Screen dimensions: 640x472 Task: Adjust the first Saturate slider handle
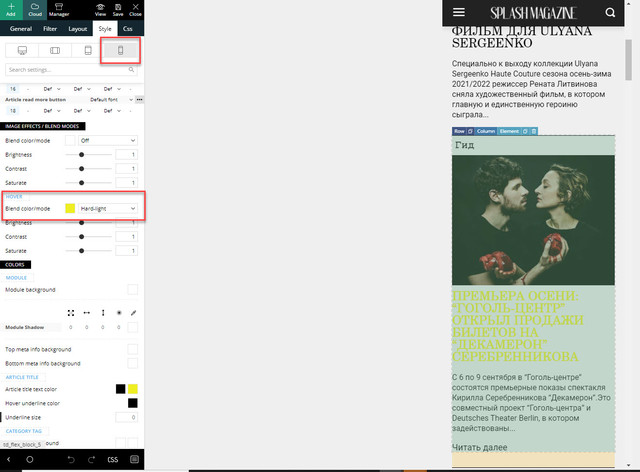(82, 183)
